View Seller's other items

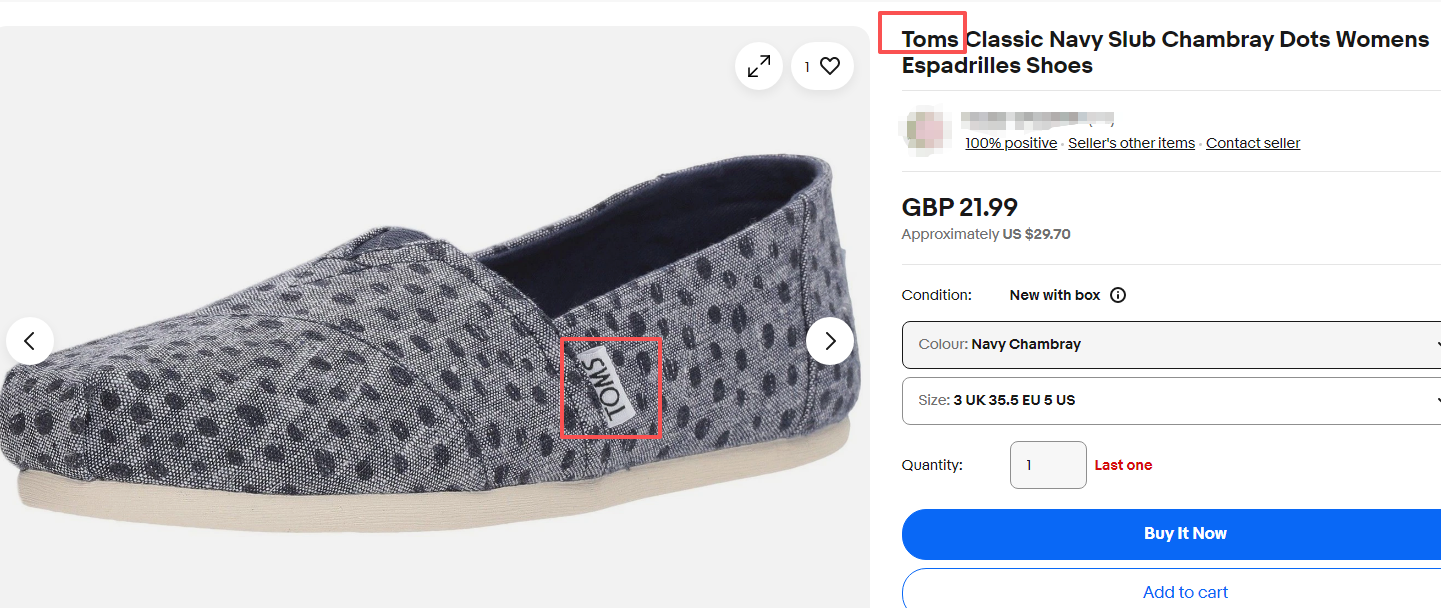[x=1131, y=143]
